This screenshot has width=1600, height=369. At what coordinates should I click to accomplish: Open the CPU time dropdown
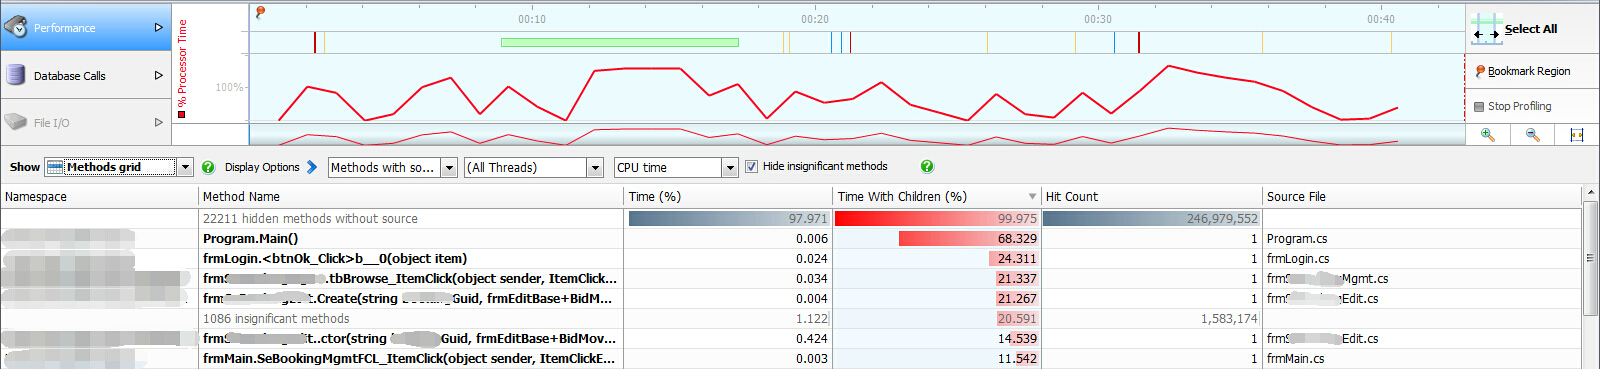(676, 167)
